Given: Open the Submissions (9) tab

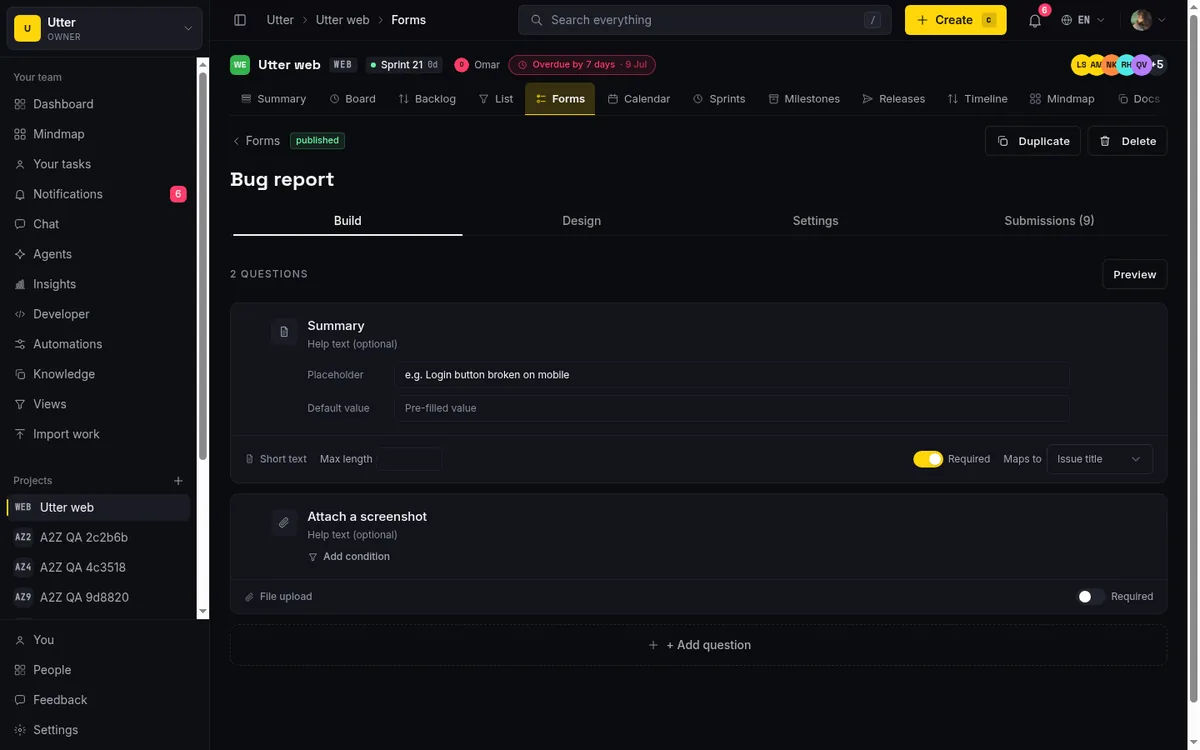Looking at the screenshot, I should (1050, 221).
